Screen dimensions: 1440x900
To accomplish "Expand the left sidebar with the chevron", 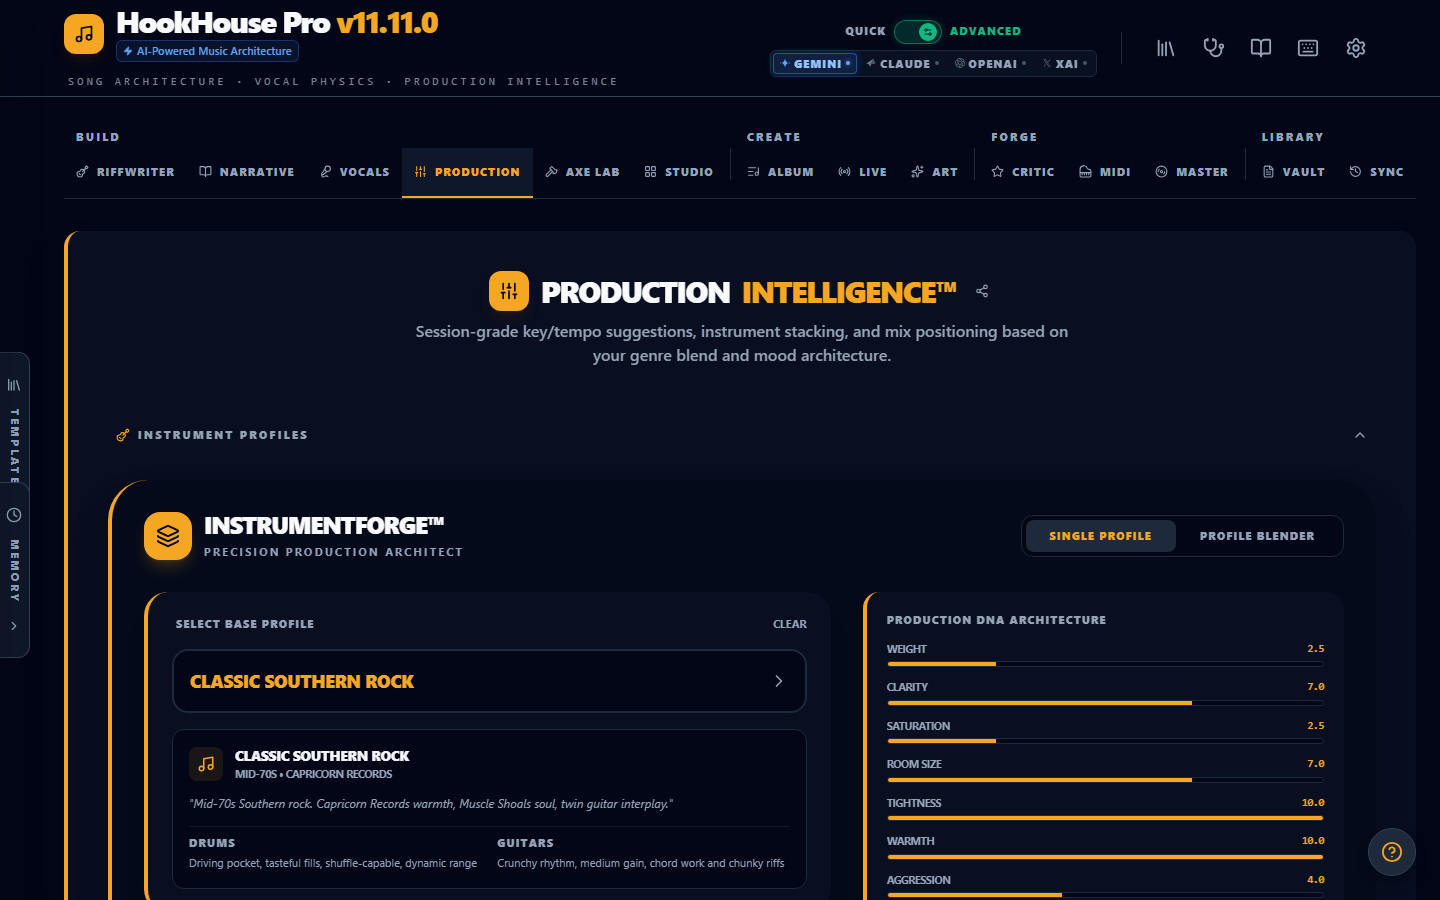I will (14, 625).
